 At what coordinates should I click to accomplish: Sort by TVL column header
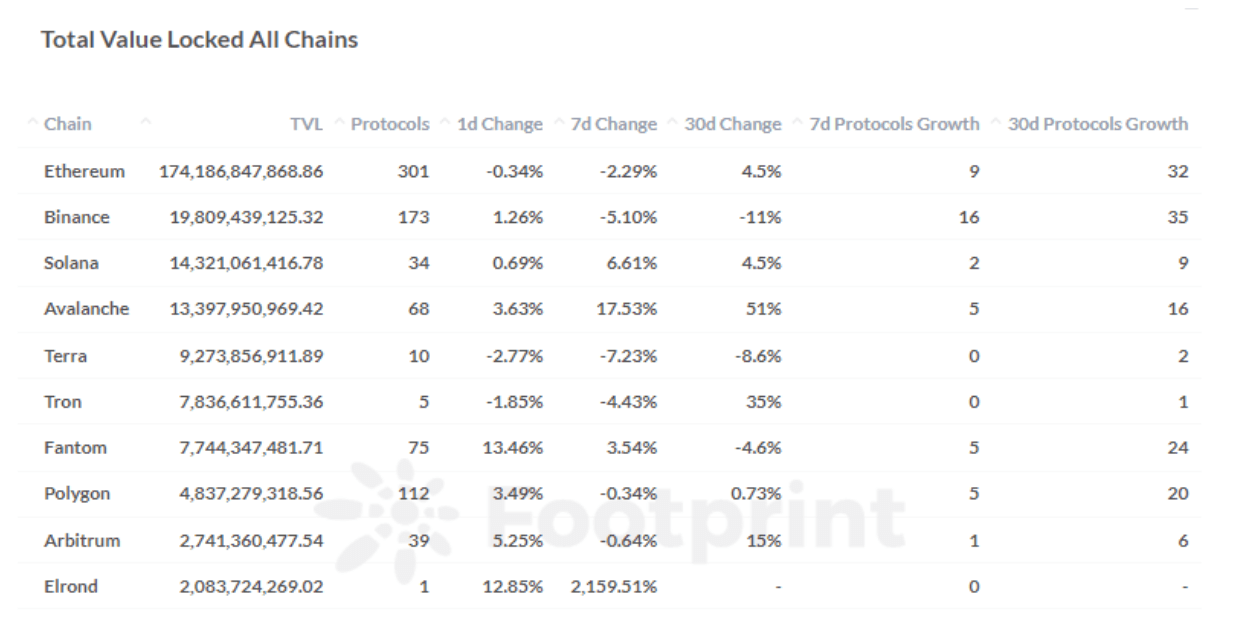(306, 124)
